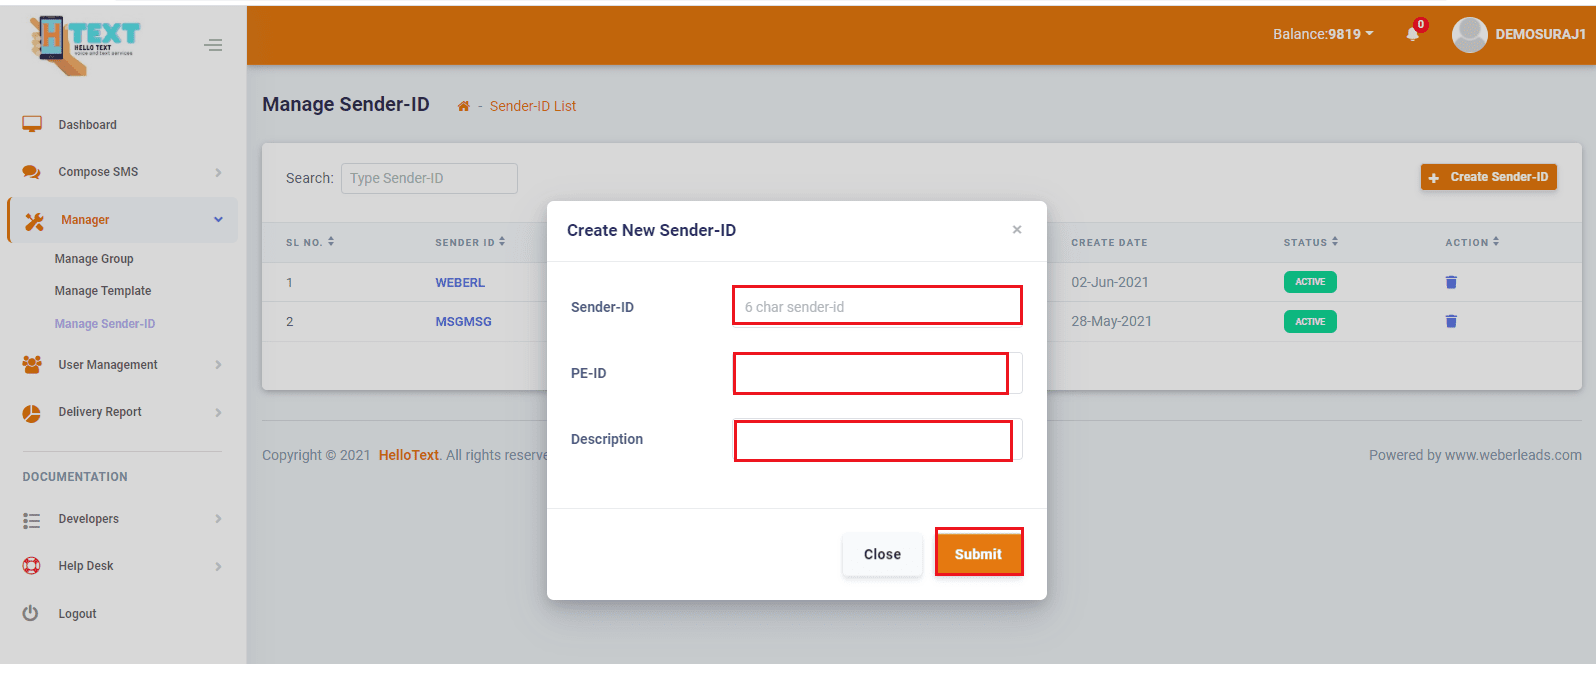Open the Balance dropdown

1322,34
